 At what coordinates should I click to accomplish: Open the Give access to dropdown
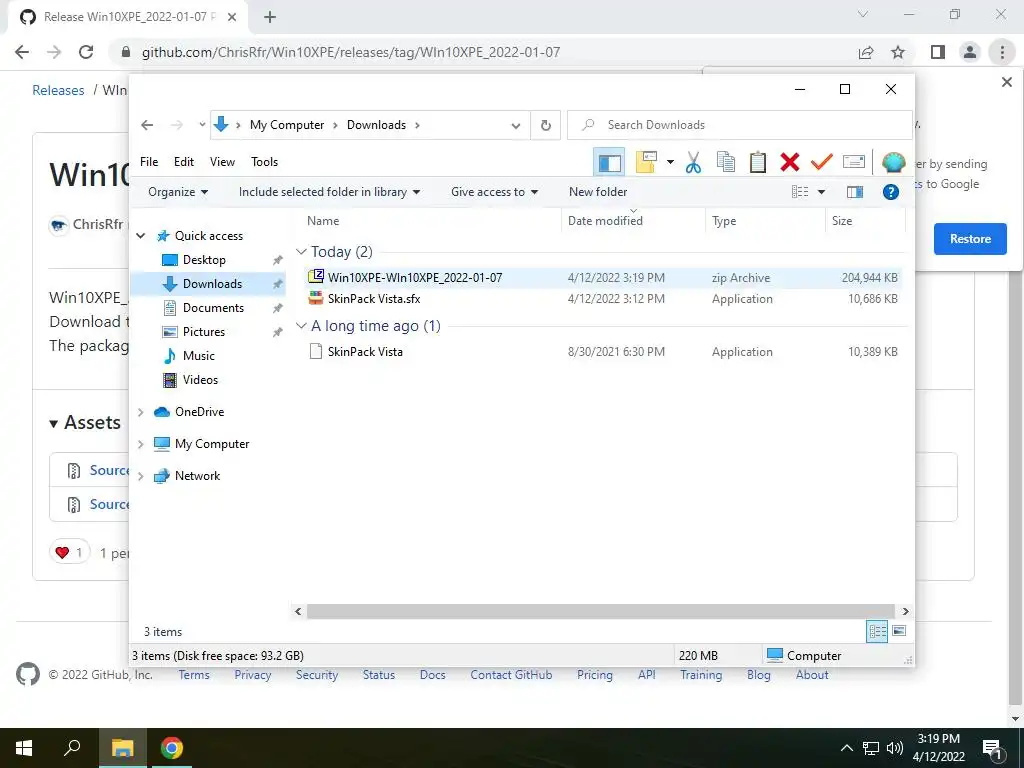coord(494,192)
